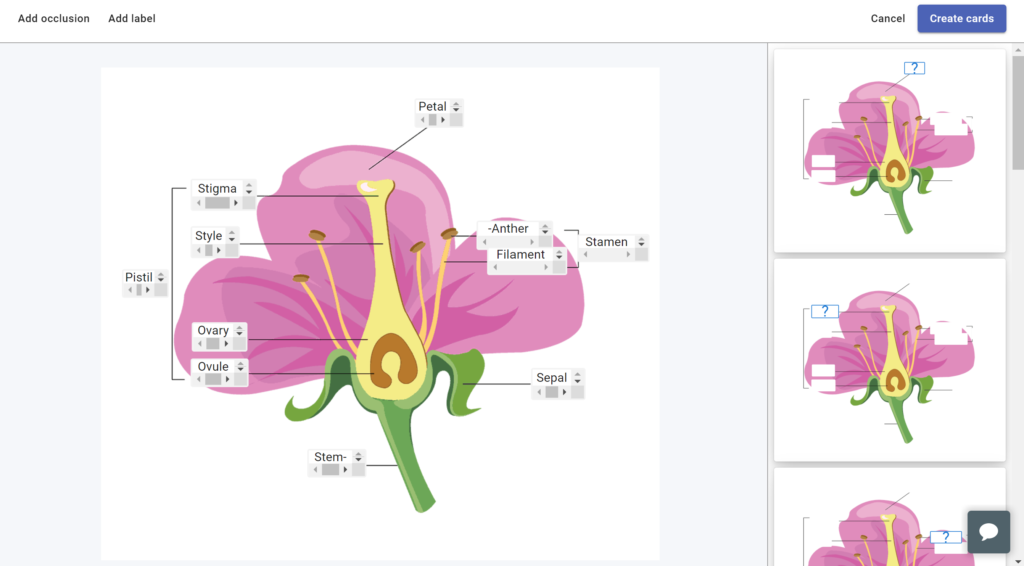
Task: Open third card preview with Anther hidden
Action: click(889, 517)
